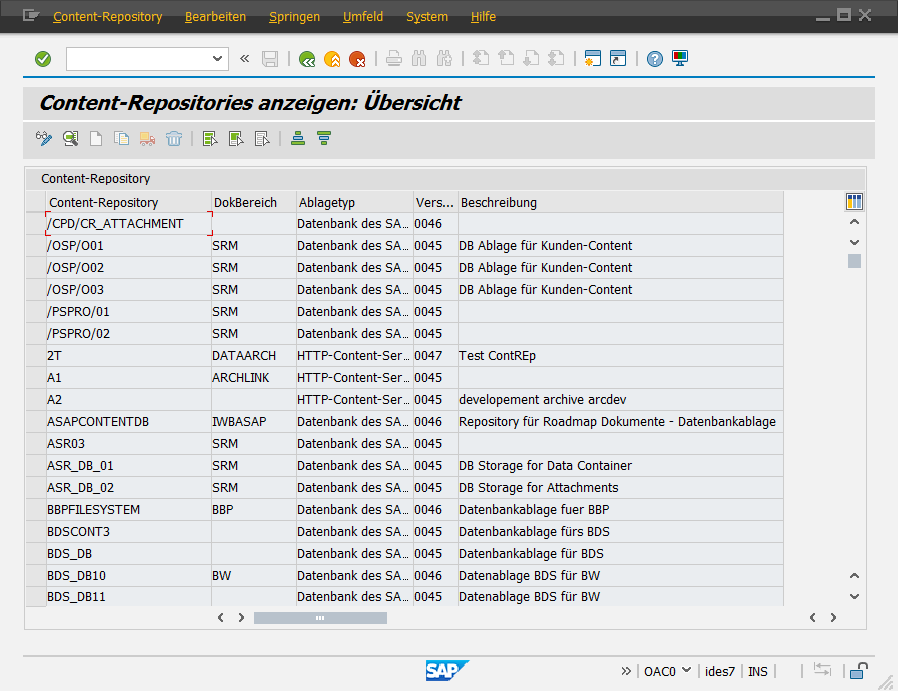Click the yellow Exit icon

coord(332,59)
